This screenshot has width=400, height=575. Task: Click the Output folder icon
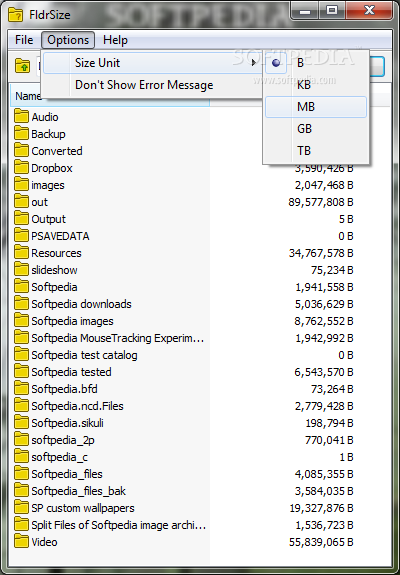[21, 219]
